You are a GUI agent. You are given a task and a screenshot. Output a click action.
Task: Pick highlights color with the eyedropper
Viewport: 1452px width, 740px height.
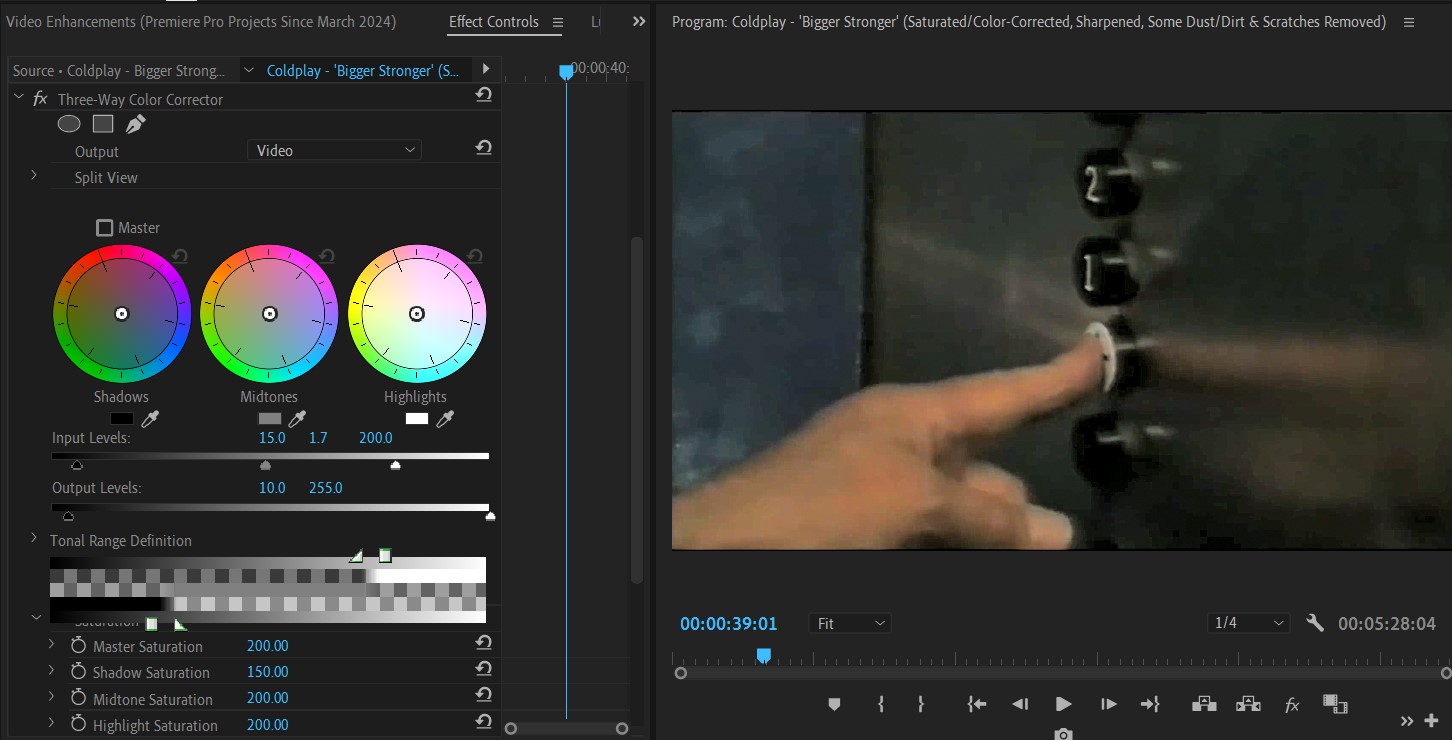(445, 418)
